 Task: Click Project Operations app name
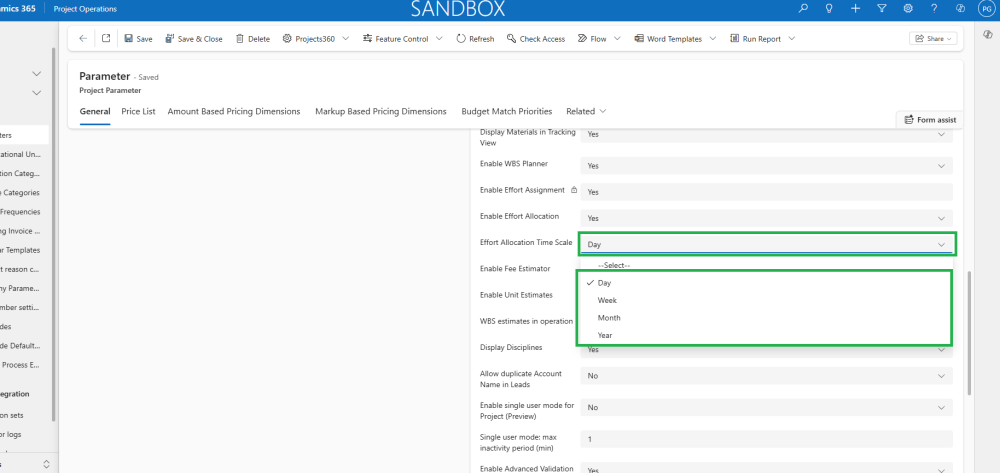[x=85, y=9]
